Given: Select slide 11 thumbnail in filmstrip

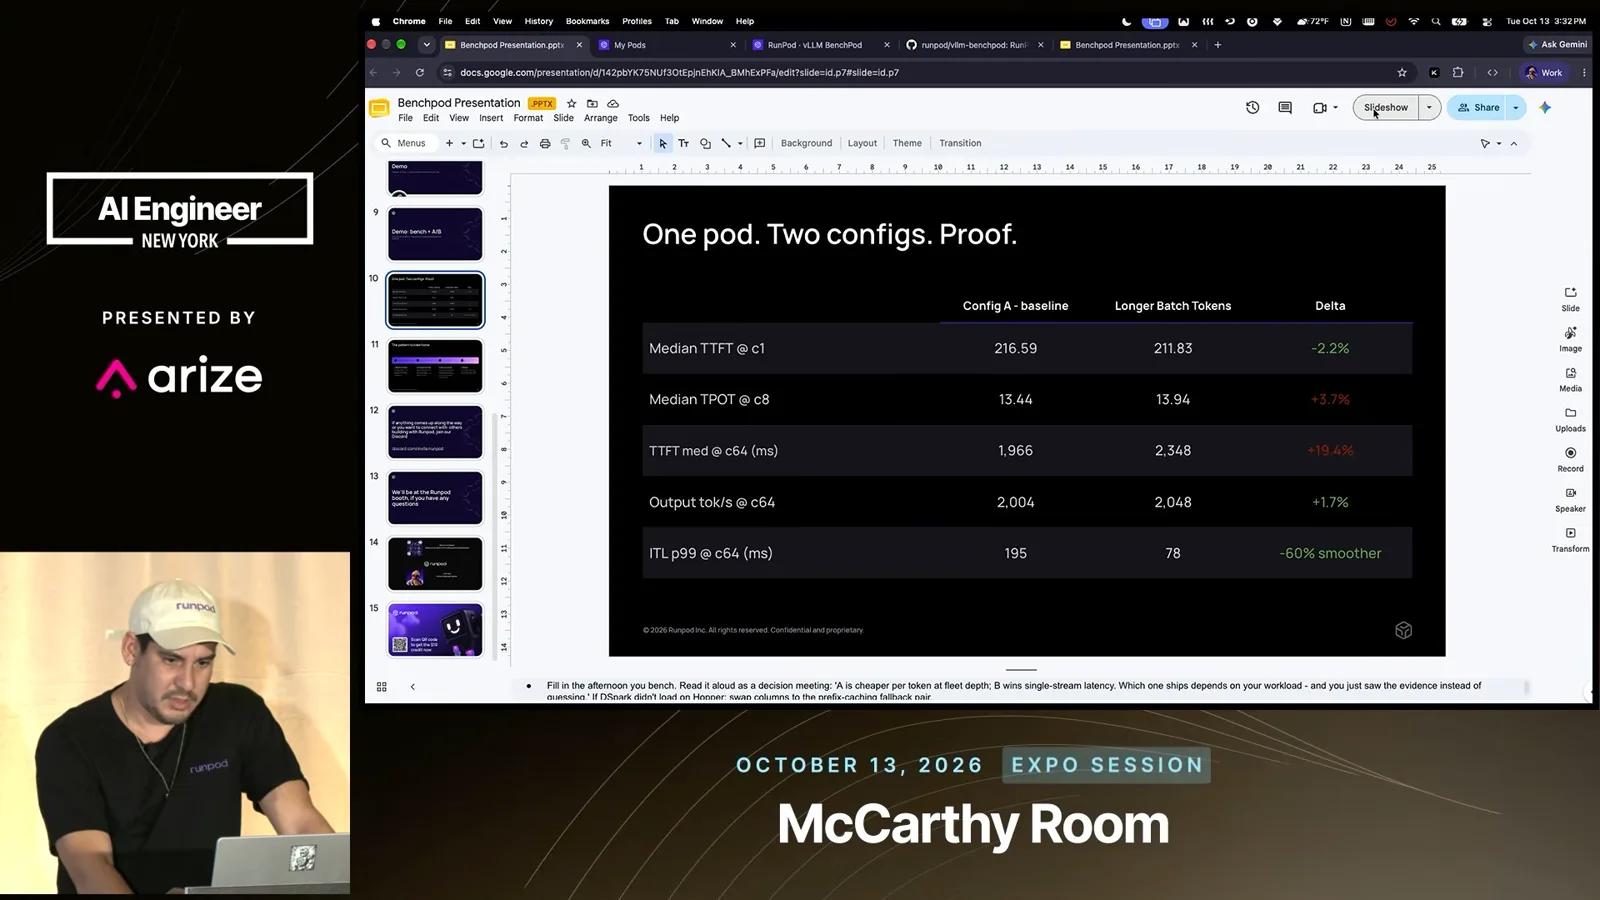Looking at the screenshot, I should [435, 366].
